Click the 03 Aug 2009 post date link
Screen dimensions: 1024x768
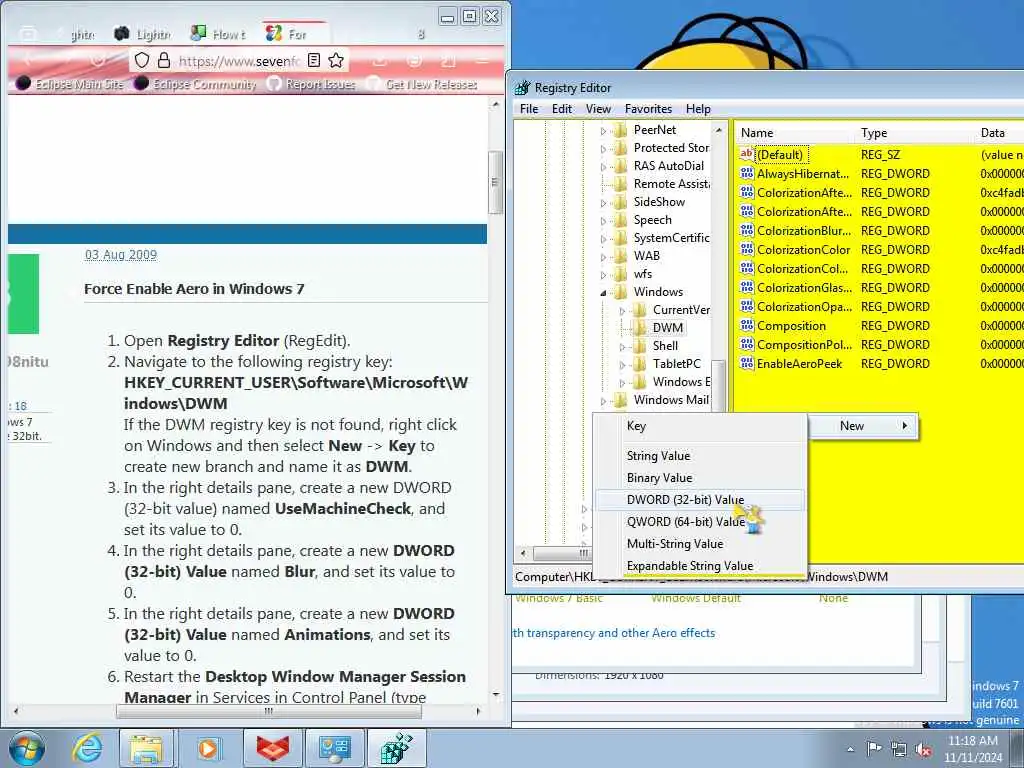pos(121,255)
